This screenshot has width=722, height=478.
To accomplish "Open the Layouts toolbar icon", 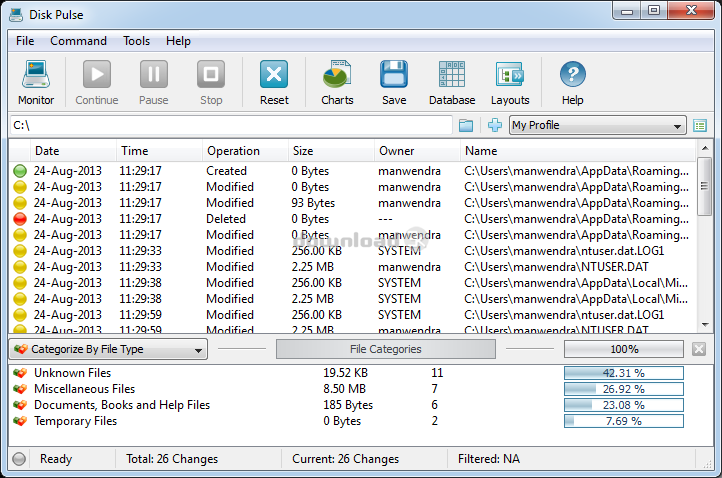I will [510, 74].
